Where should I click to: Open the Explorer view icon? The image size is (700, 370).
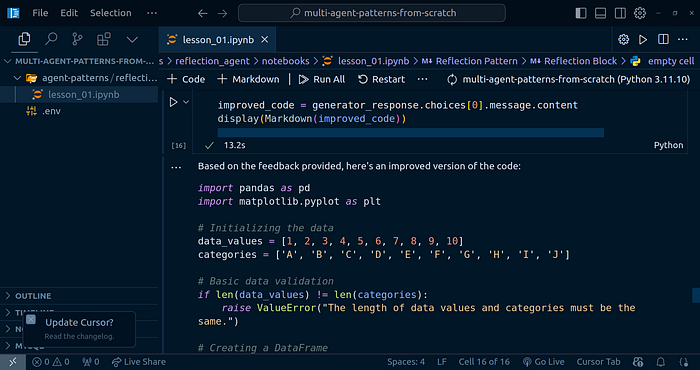coord(24,39)
